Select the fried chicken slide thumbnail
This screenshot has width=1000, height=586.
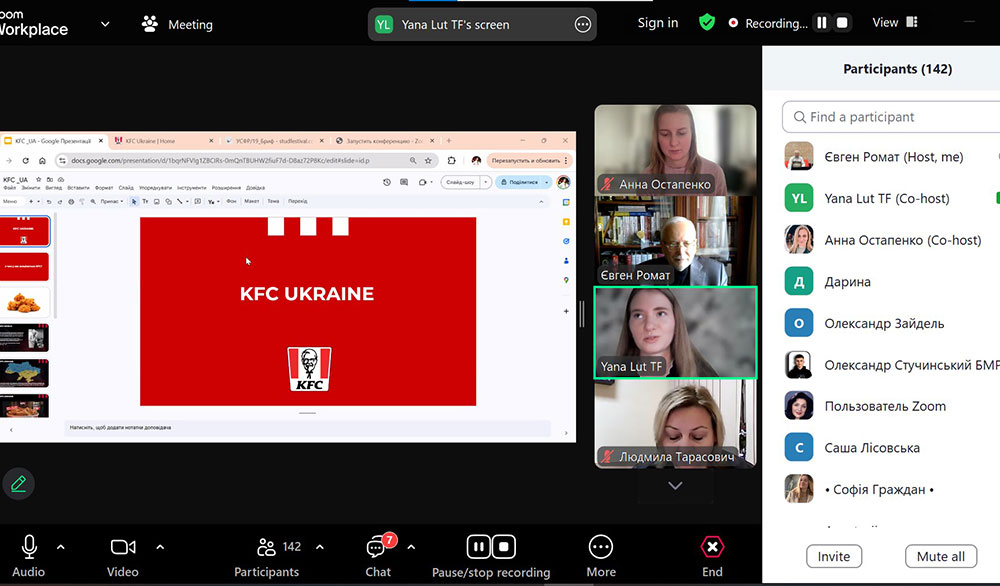(x=24, y=302)
